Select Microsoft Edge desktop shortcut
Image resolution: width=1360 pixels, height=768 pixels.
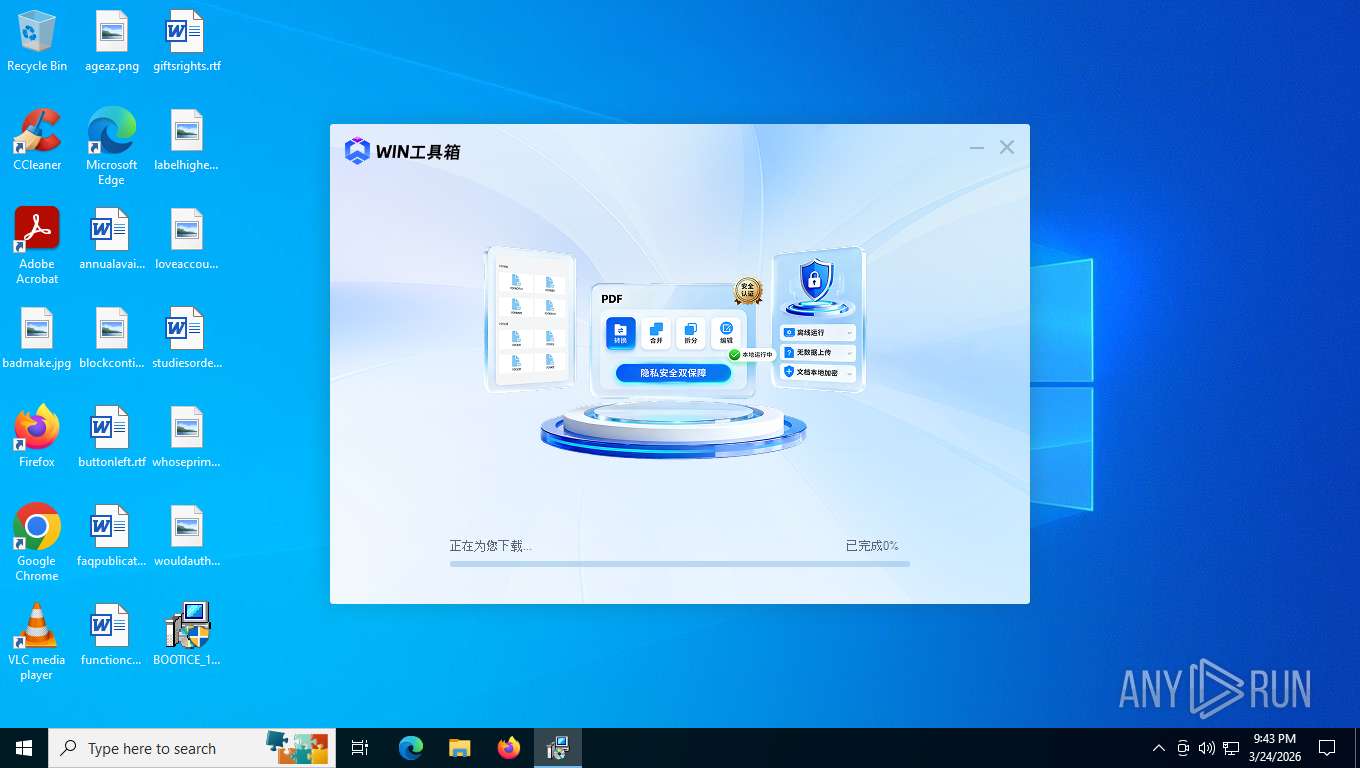(x=112, y=147)
